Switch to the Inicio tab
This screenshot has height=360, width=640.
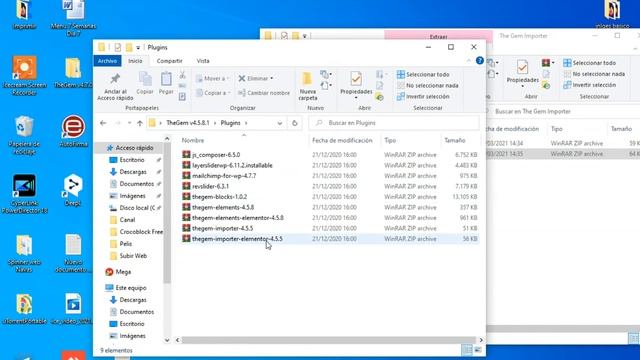point(135,60)
